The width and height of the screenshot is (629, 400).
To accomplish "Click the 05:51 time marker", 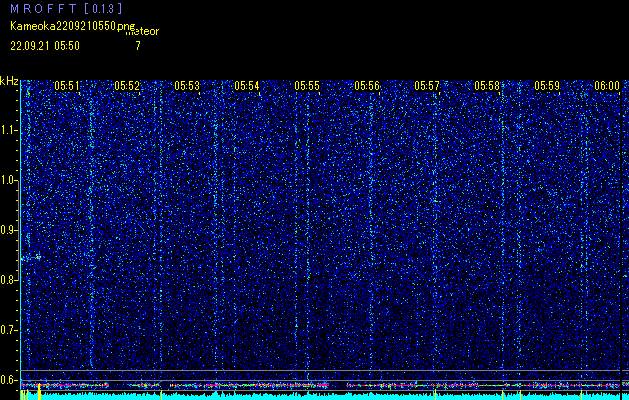I will point(67,85).
